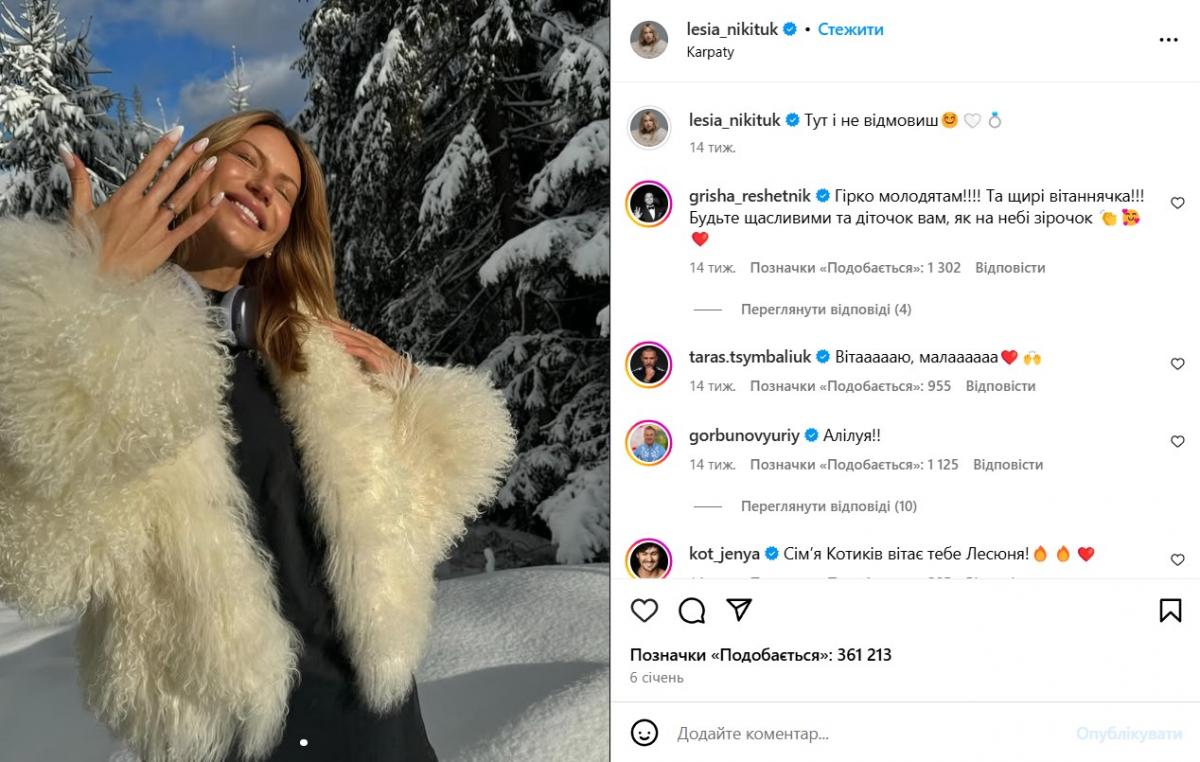Like grisha_reshetnik's comment
This screenshot has width=1200, height=762.
coord(1177,203)
